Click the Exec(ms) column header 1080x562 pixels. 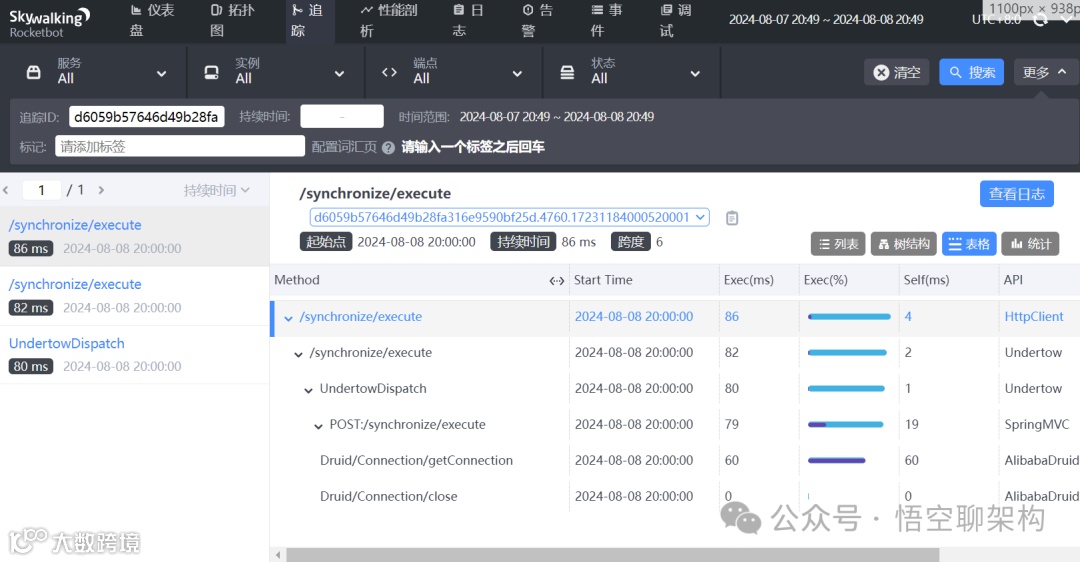(x=749, y=280)
